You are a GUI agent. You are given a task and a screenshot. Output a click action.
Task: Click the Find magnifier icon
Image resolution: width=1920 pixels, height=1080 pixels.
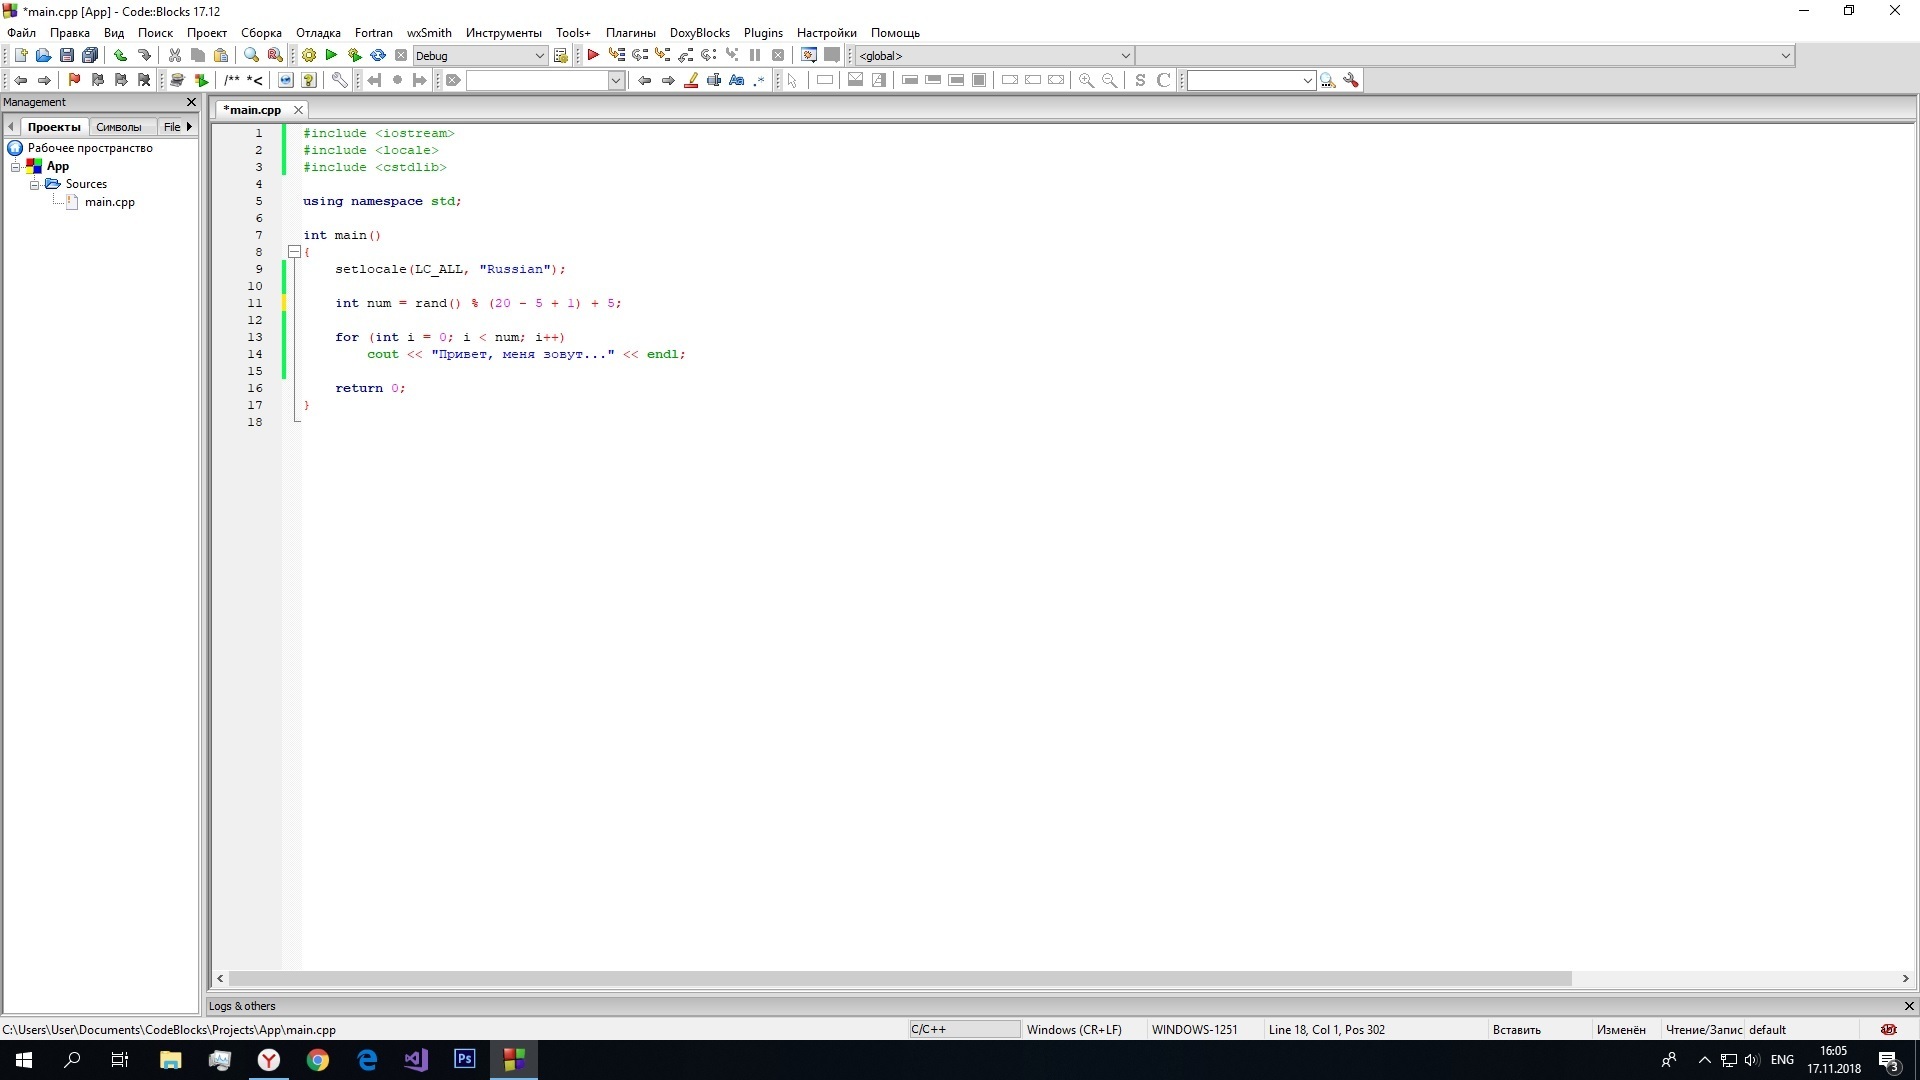(251, 56)
